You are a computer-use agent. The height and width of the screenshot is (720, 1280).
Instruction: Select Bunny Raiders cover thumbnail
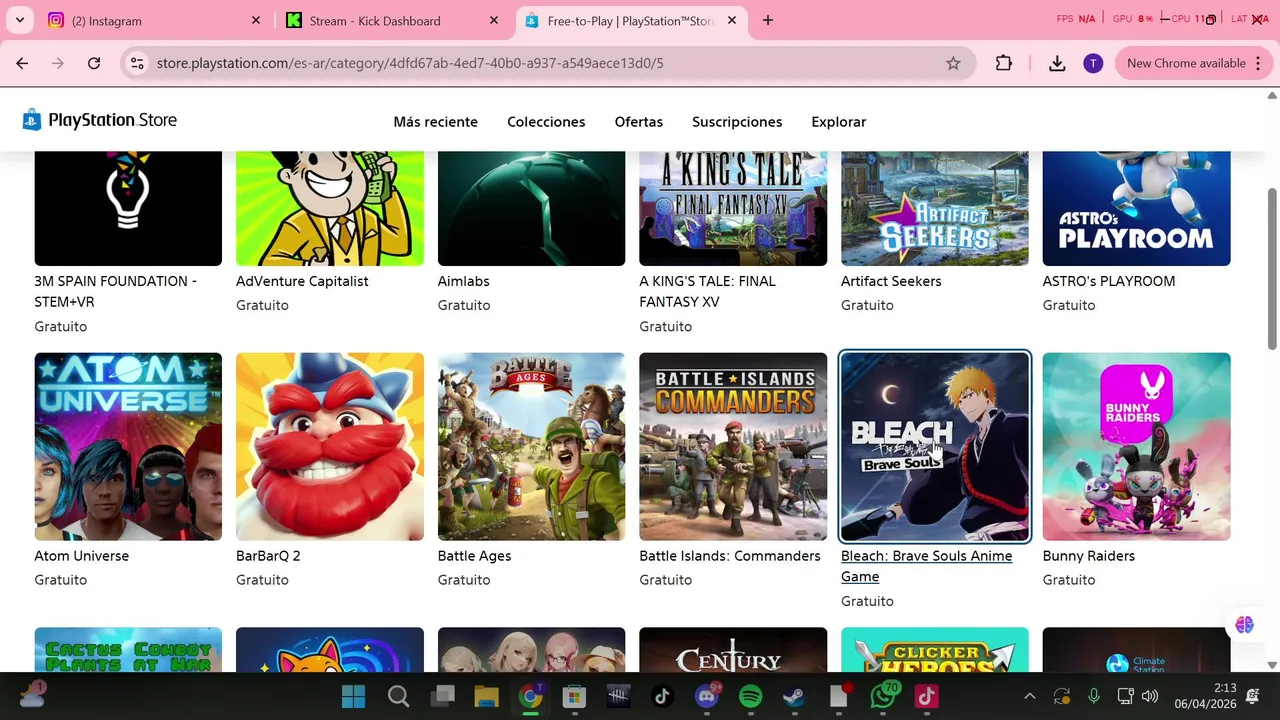[1137, 446]
